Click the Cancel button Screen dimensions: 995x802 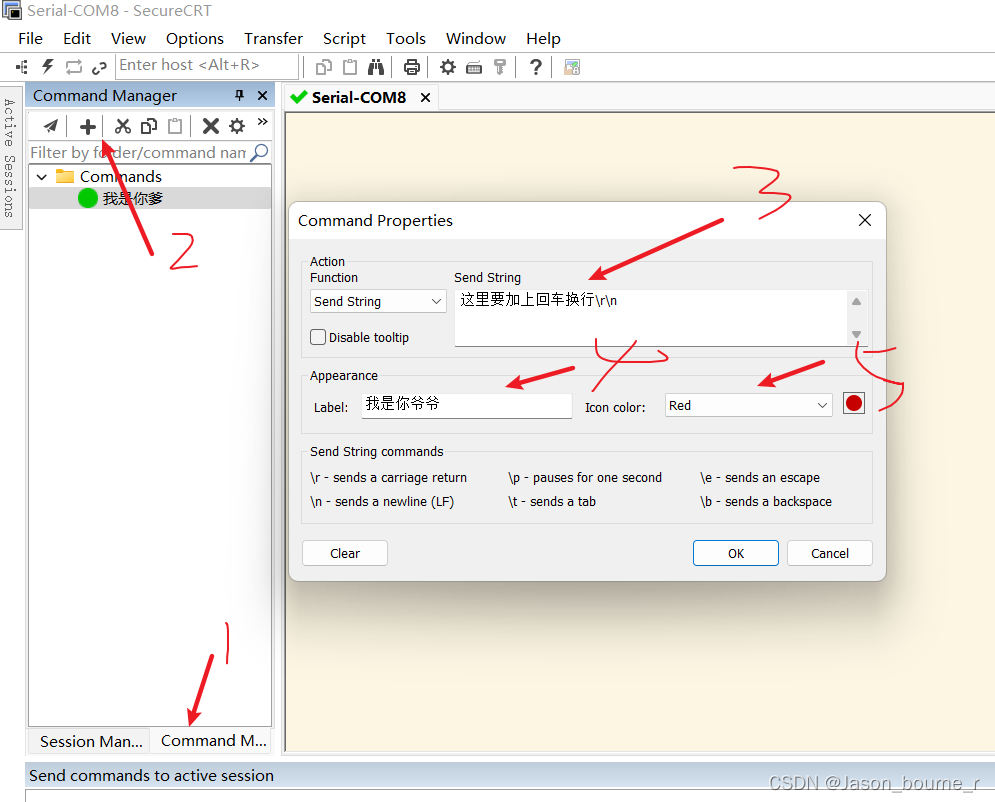829,553
